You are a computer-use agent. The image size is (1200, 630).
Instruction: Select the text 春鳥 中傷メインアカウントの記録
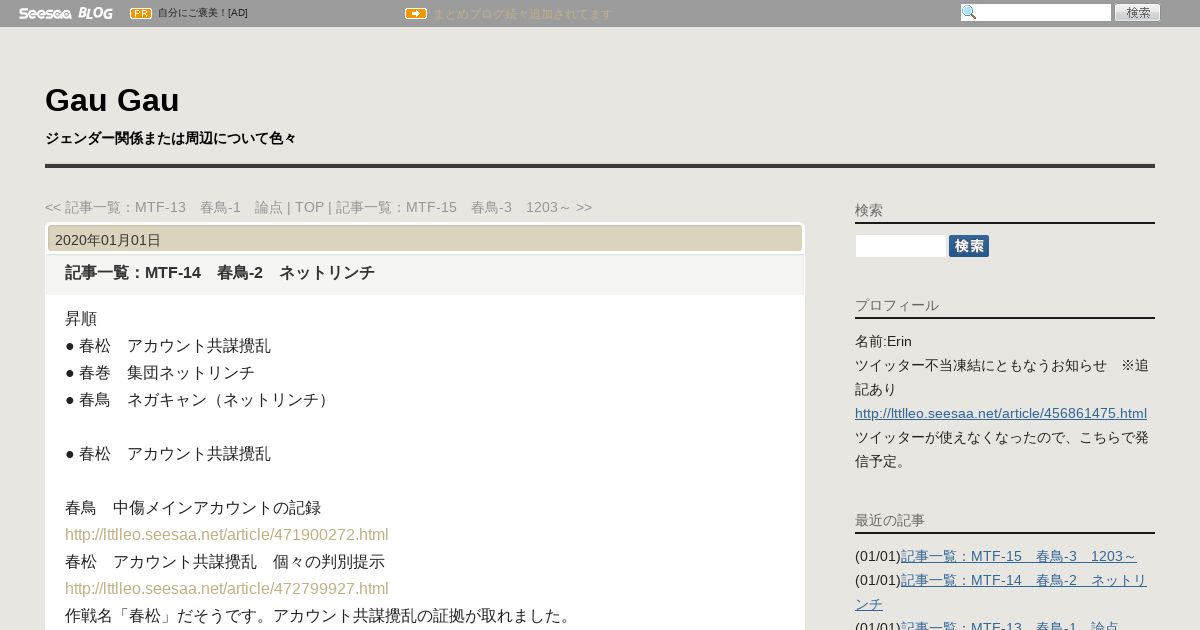pos(193,508)
